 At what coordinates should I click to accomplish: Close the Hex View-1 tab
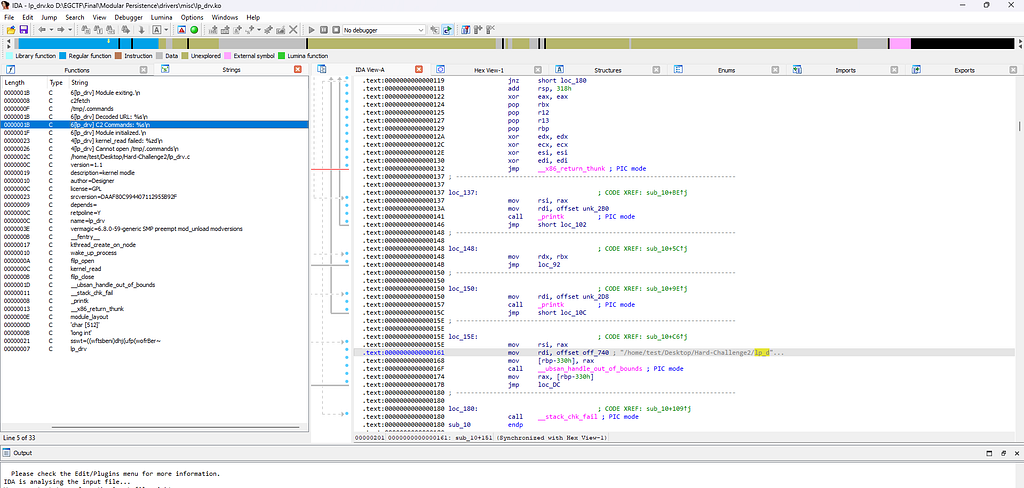click(537, 69)
